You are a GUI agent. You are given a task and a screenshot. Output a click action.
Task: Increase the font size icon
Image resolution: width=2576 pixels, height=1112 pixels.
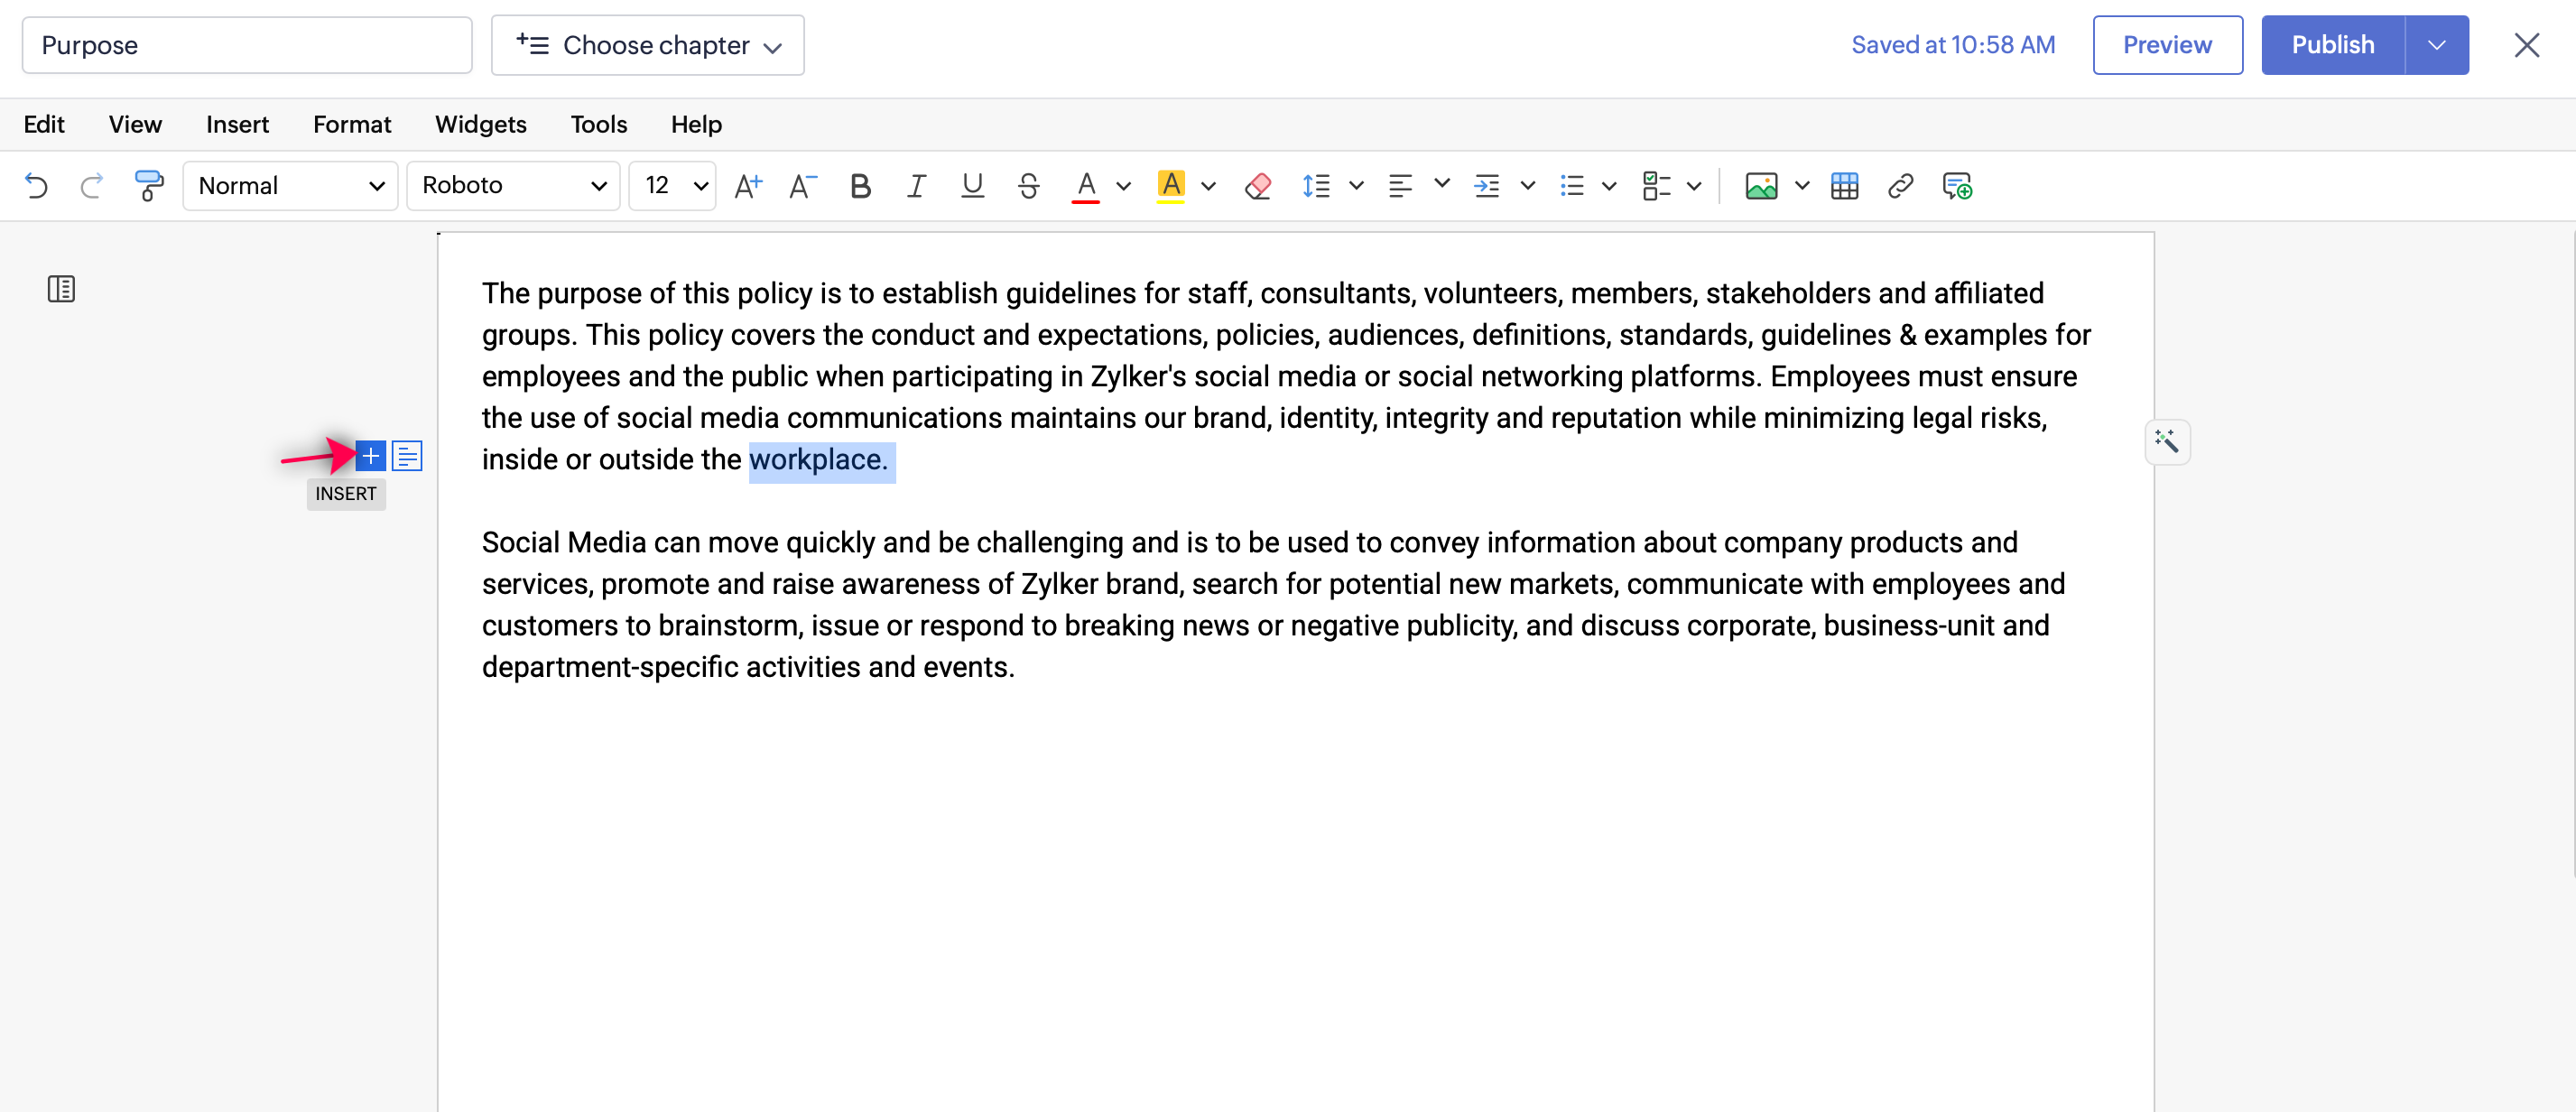coord(747,186)
